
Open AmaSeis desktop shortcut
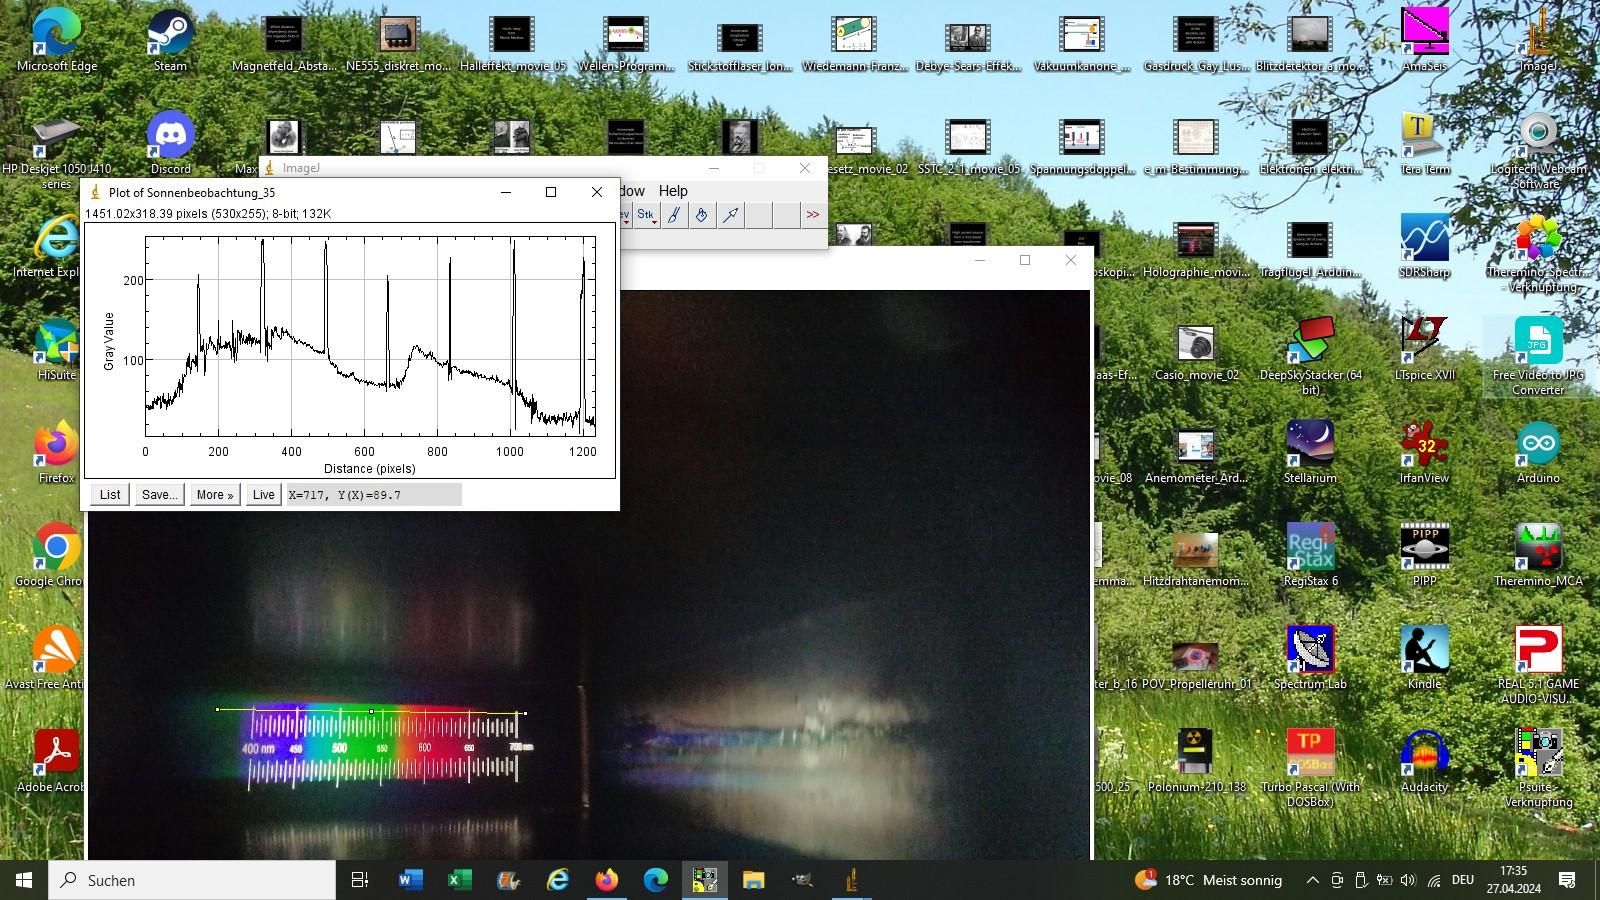coord(1424,41)
